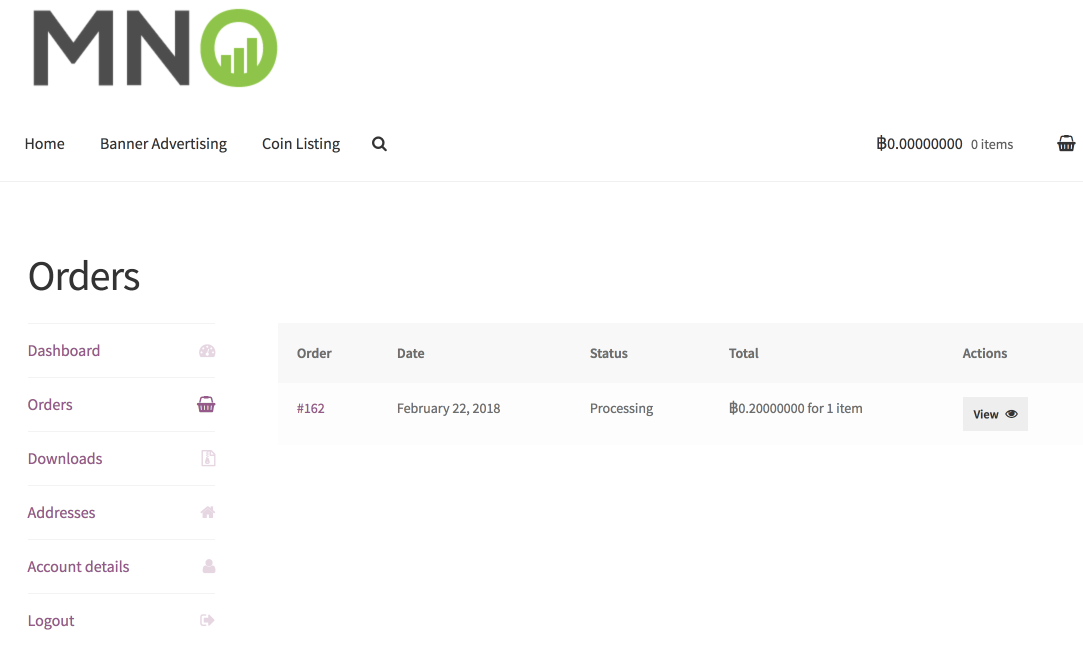Open Dashboard in account sidebar
The width and height of the screenshot is (1083, 647).
click(64, 351)
